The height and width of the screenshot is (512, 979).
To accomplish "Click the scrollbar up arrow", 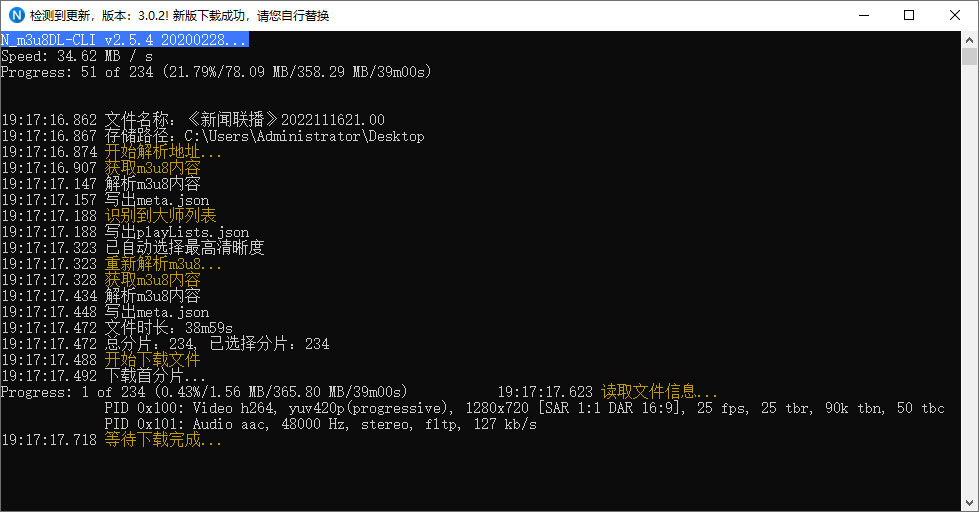I will (970, 39).
